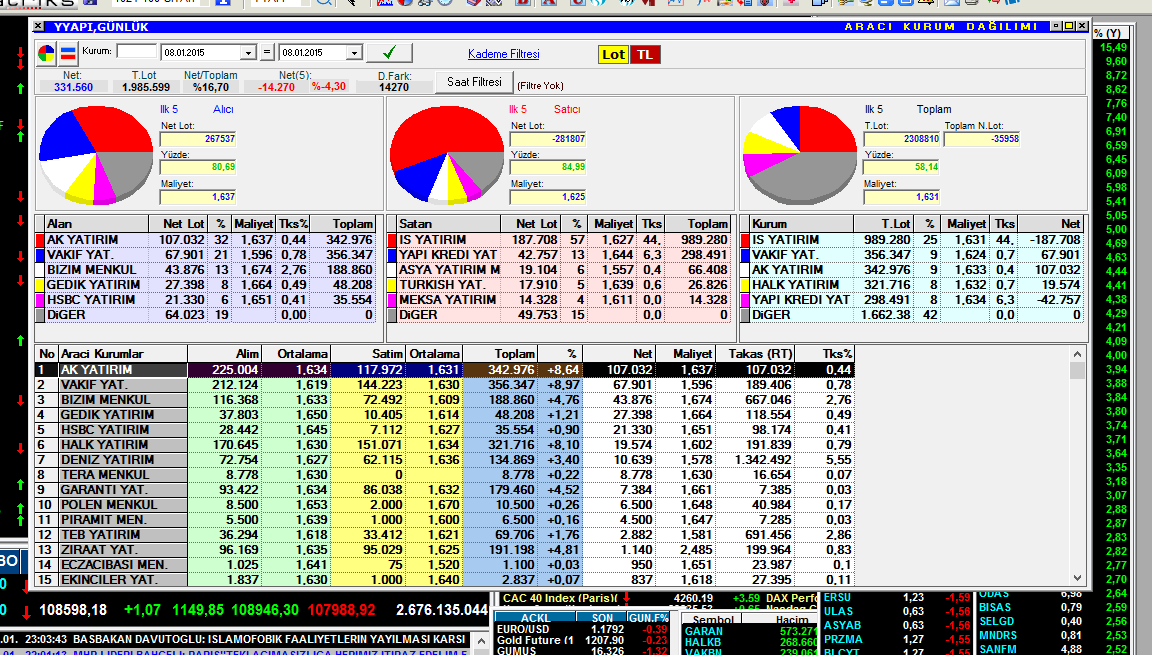This screenshot has width=1152, height=655.
Task: Click the Kurum input field
Action: pyautogui.click(x=136, y=51)
